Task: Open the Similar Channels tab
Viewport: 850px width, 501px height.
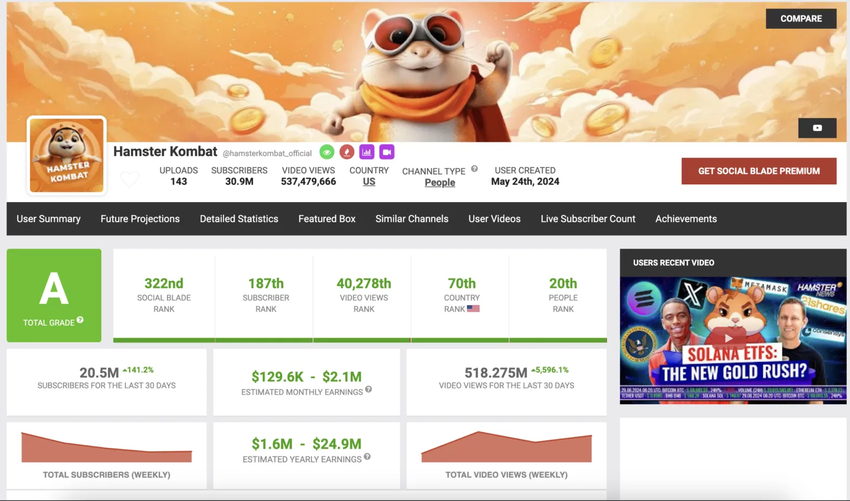Action: 412,219
